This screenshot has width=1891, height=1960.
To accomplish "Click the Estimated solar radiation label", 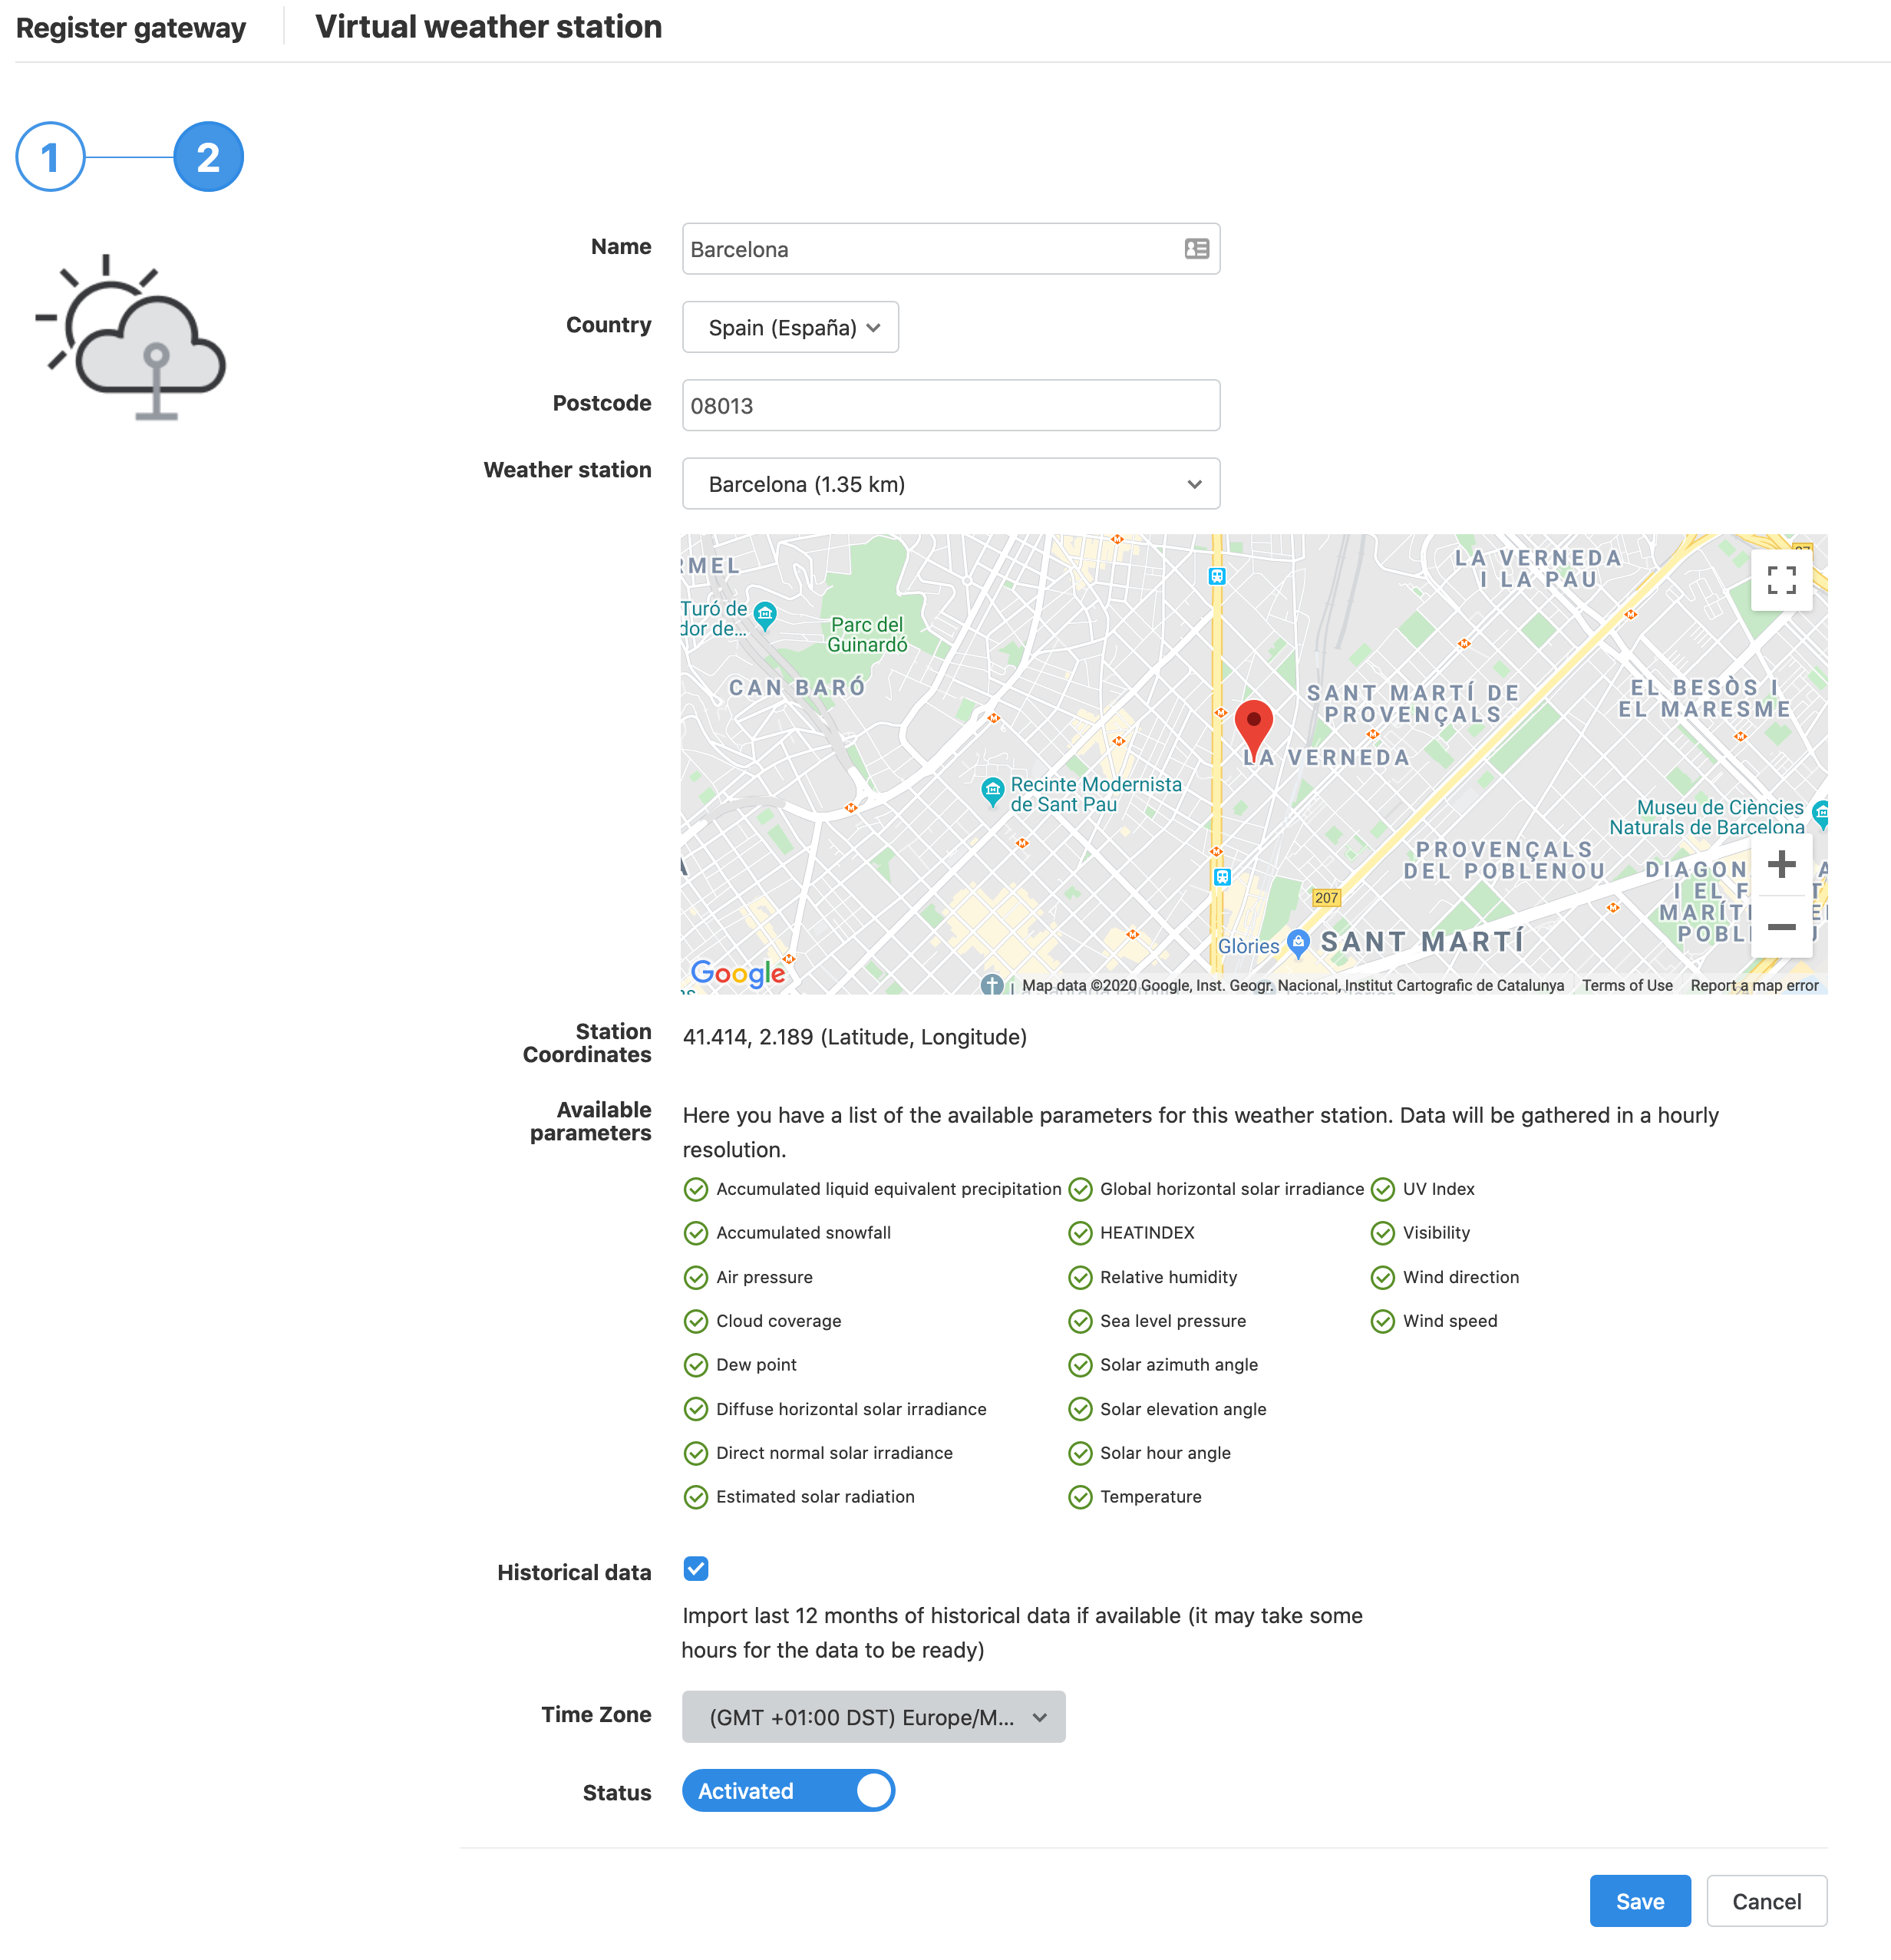I will coord(815,1497).
